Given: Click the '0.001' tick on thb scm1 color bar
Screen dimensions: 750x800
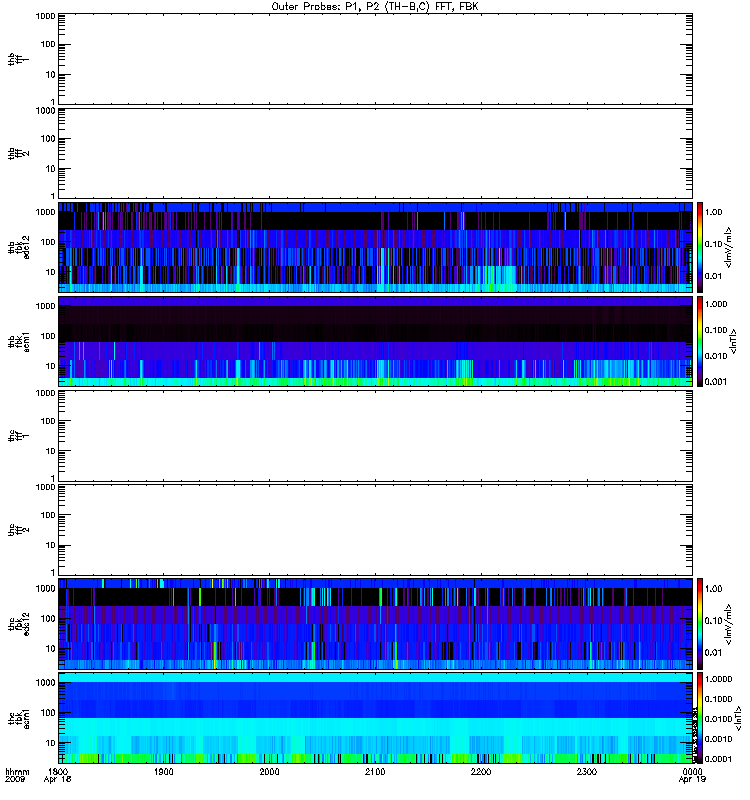Looking at the screenshot, I should point(716,382).
